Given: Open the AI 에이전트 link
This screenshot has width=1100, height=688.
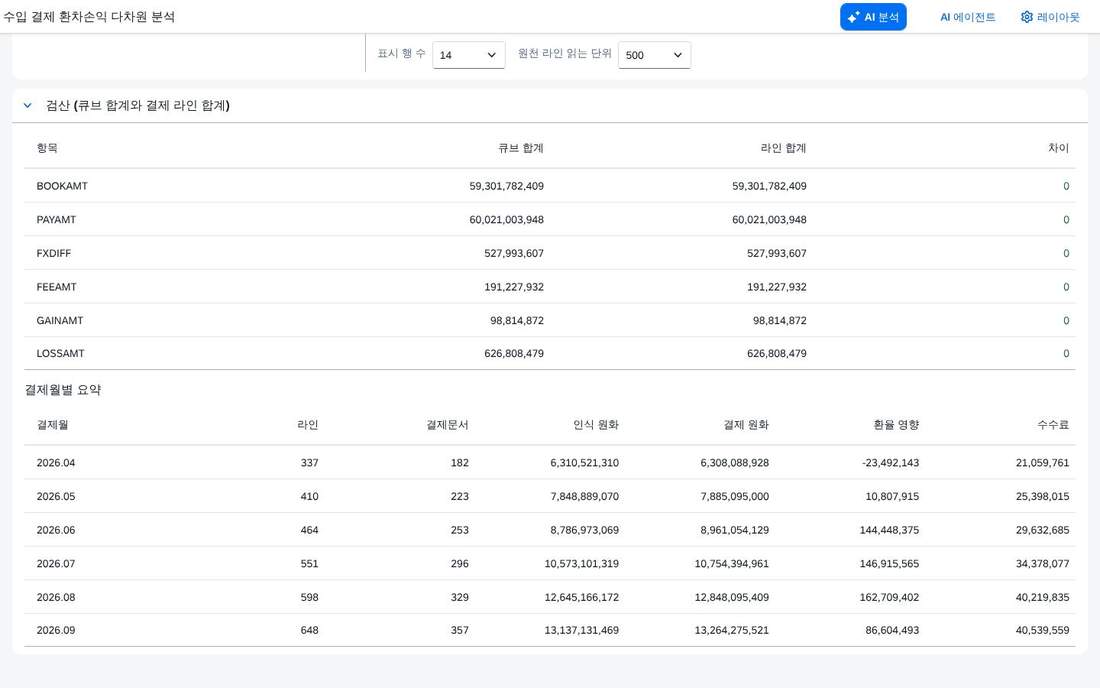Looking at the screenshot, I should 968,17.
